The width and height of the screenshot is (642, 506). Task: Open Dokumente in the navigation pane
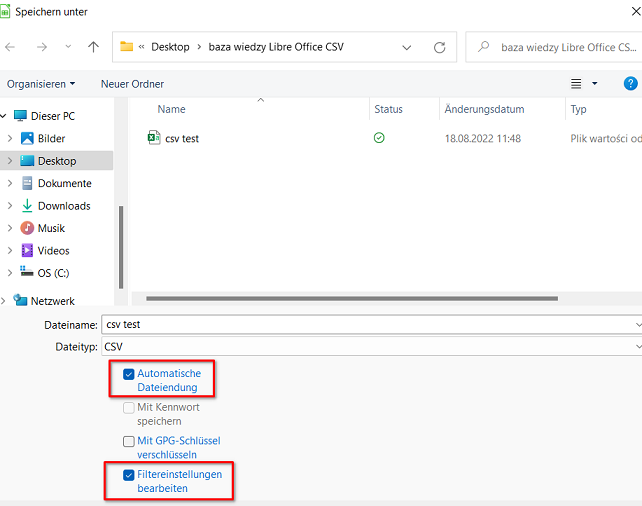(65, 183)
